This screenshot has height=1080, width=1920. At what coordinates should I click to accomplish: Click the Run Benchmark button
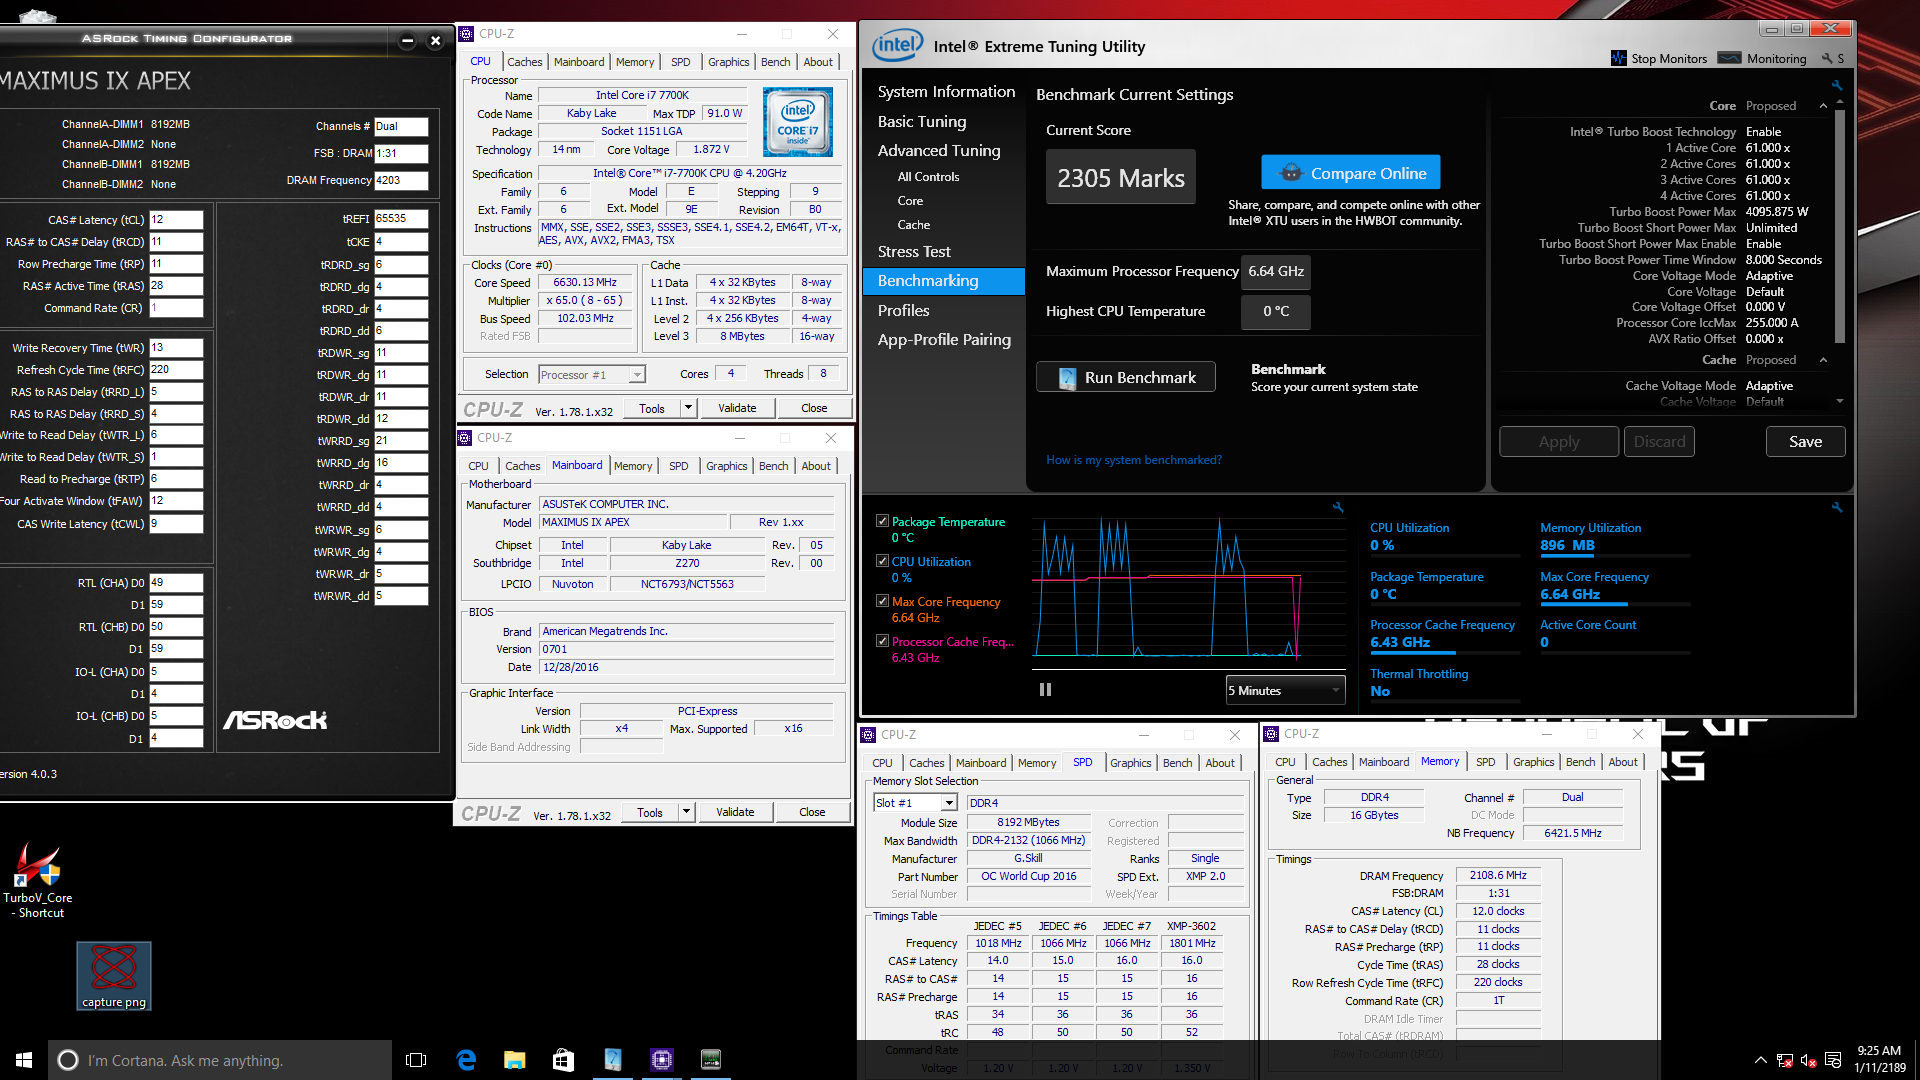1126,377
